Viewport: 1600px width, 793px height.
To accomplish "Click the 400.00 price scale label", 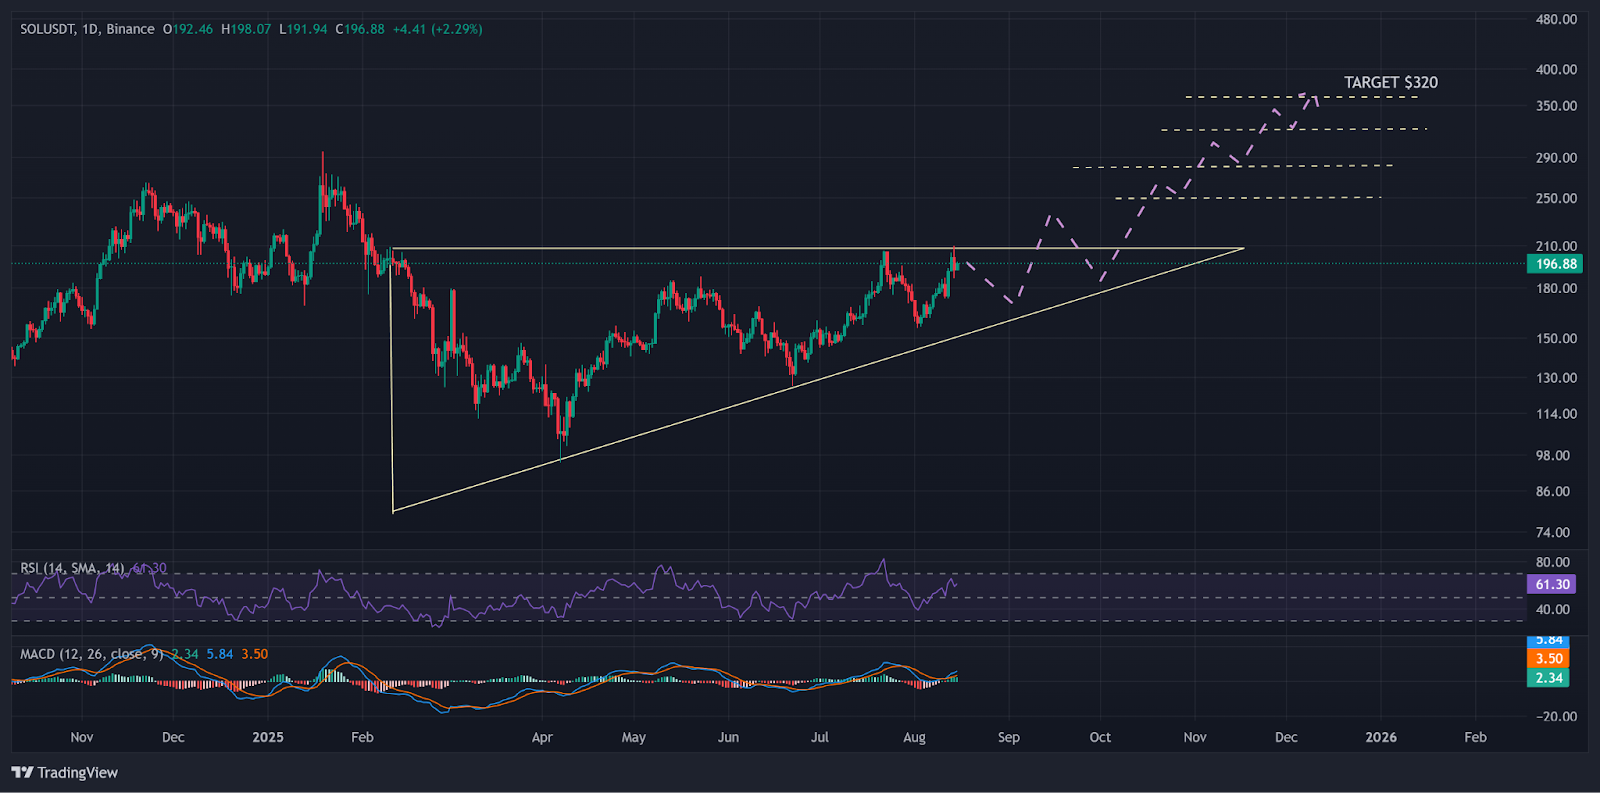I will 1556,69.
